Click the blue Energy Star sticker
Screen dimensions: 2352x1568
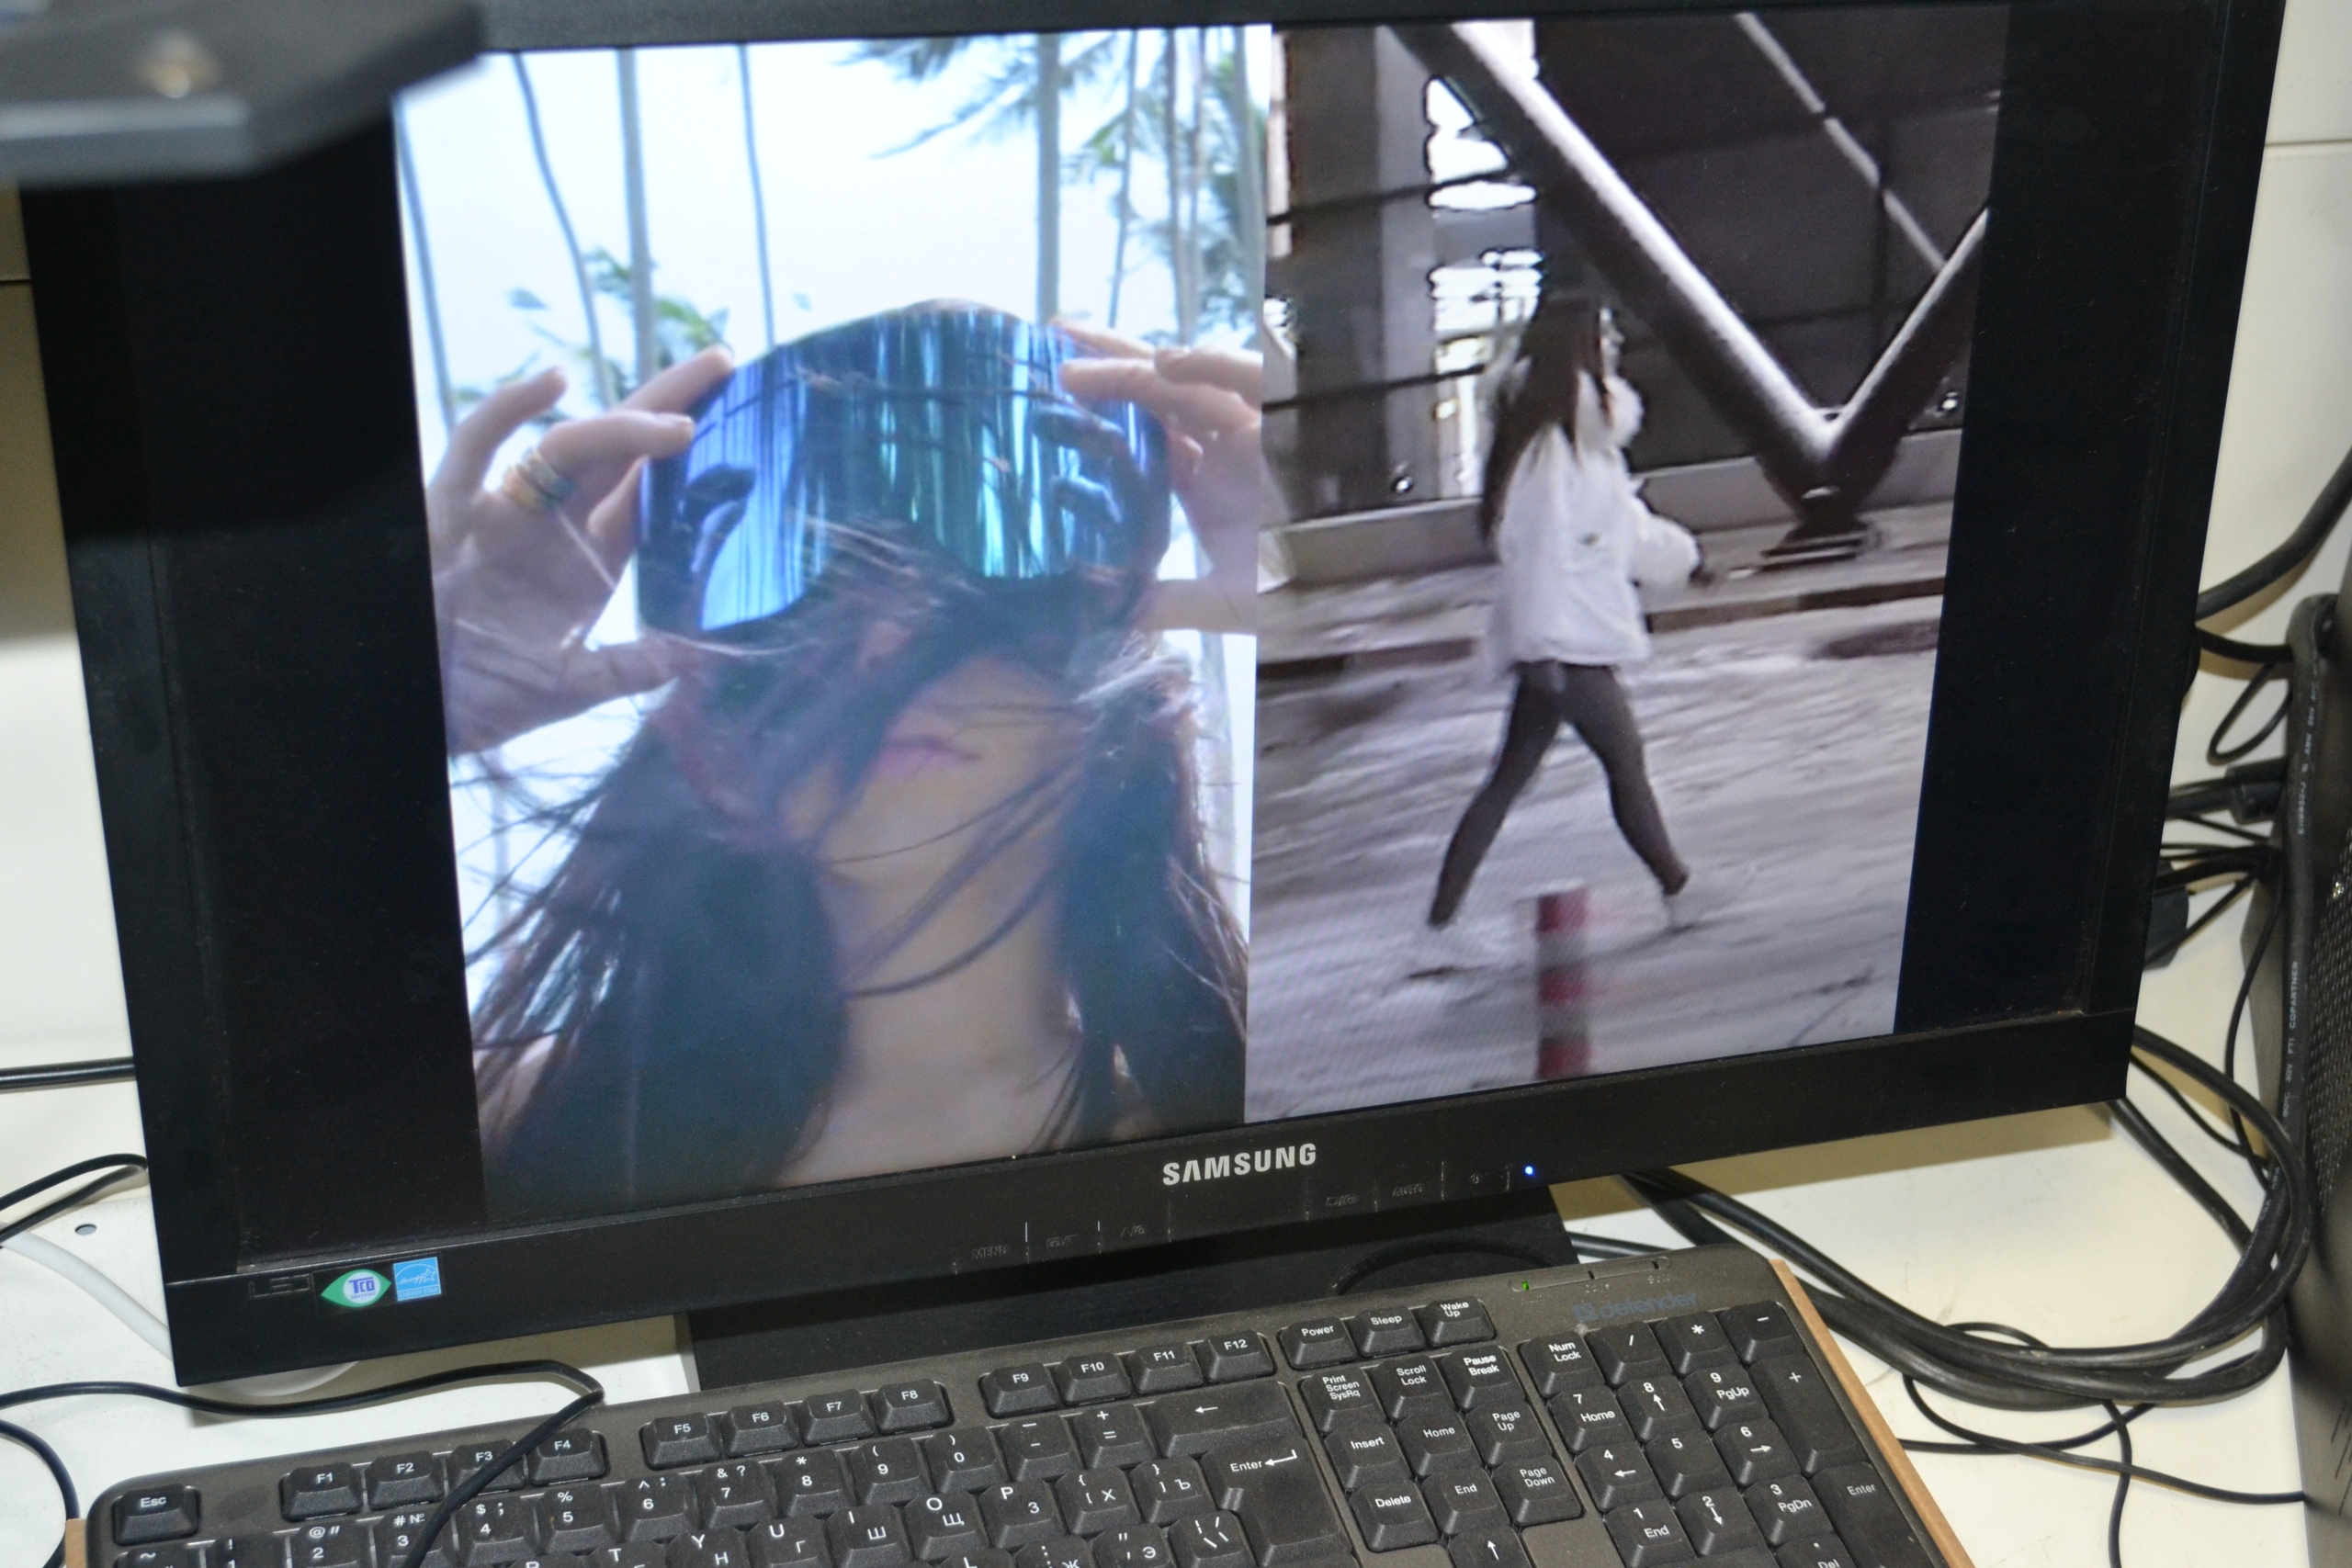417,1279
